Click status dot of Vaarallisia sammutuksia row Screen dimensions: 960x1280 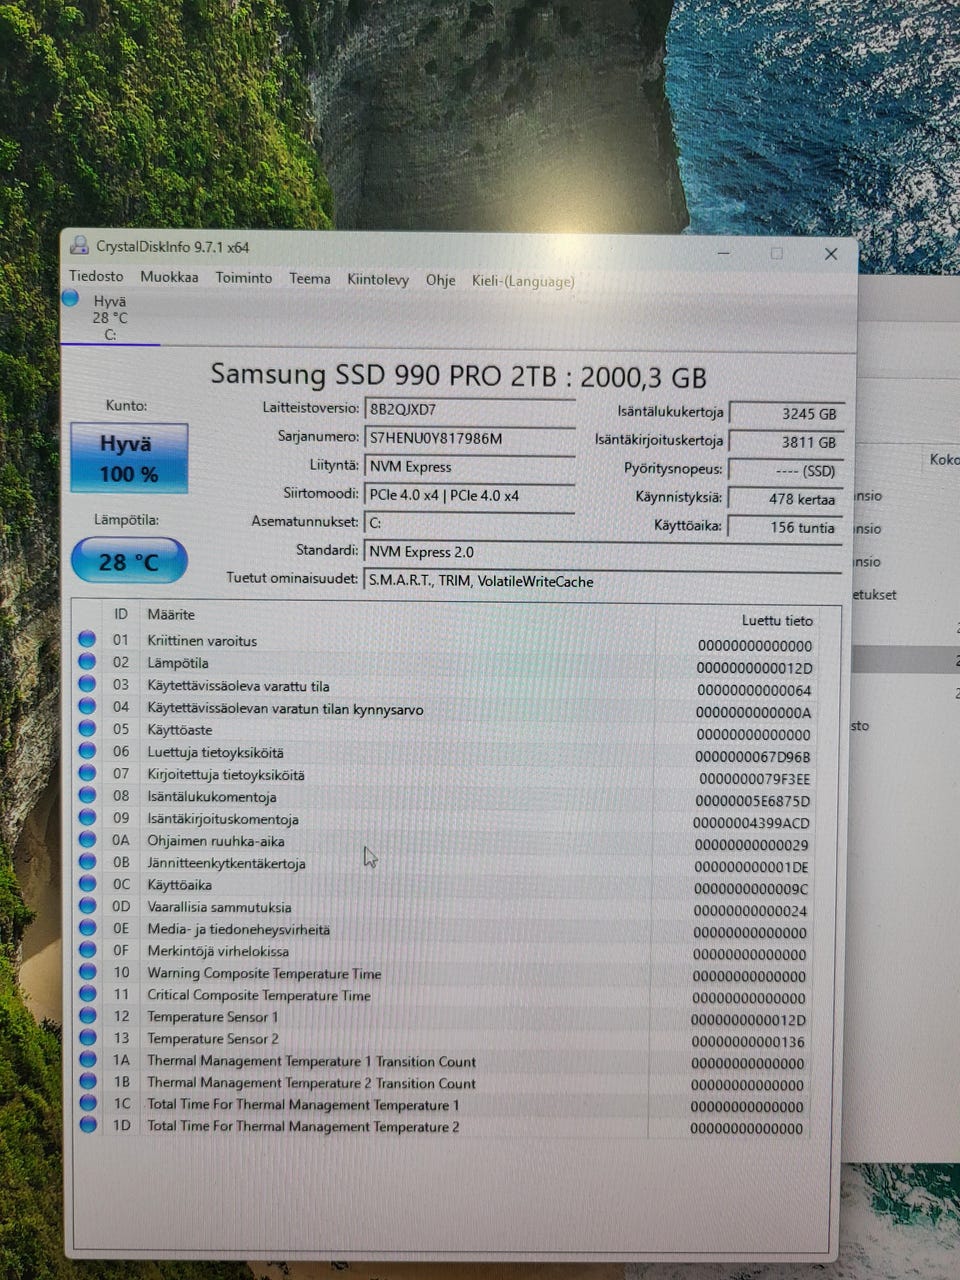87,905
